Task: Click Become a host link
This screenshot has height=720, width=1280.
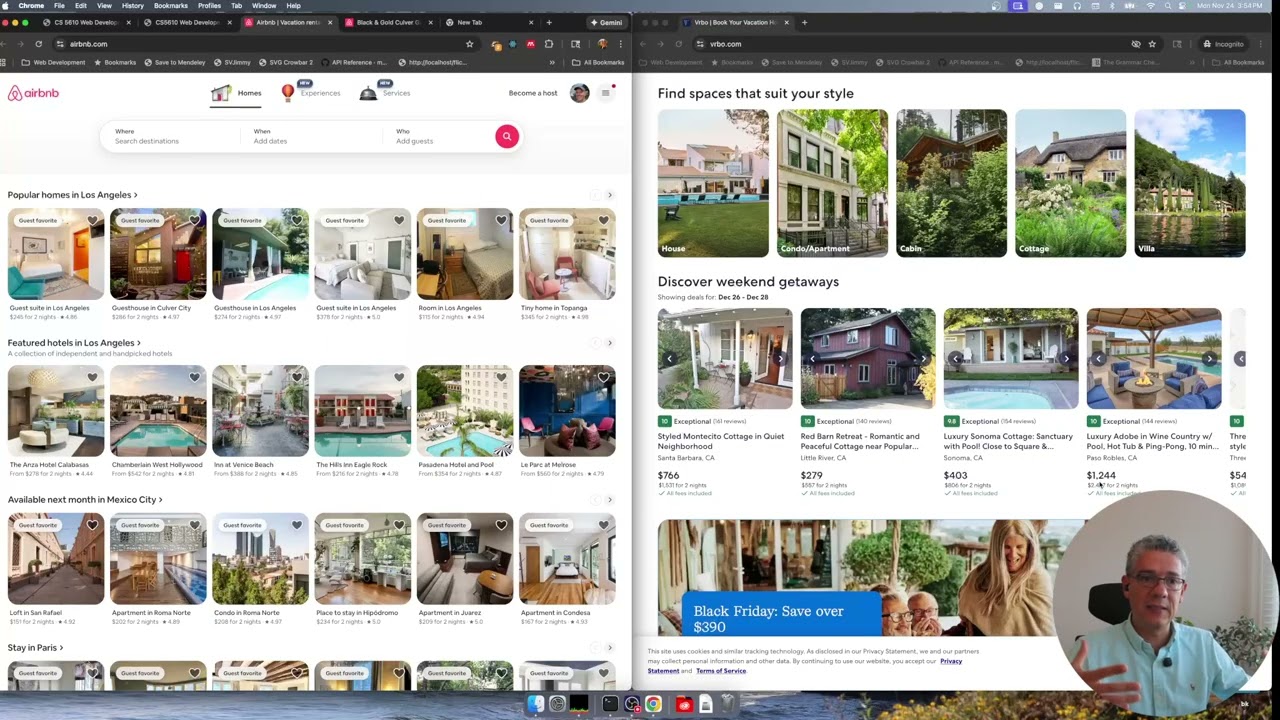Action: (533, 93)
